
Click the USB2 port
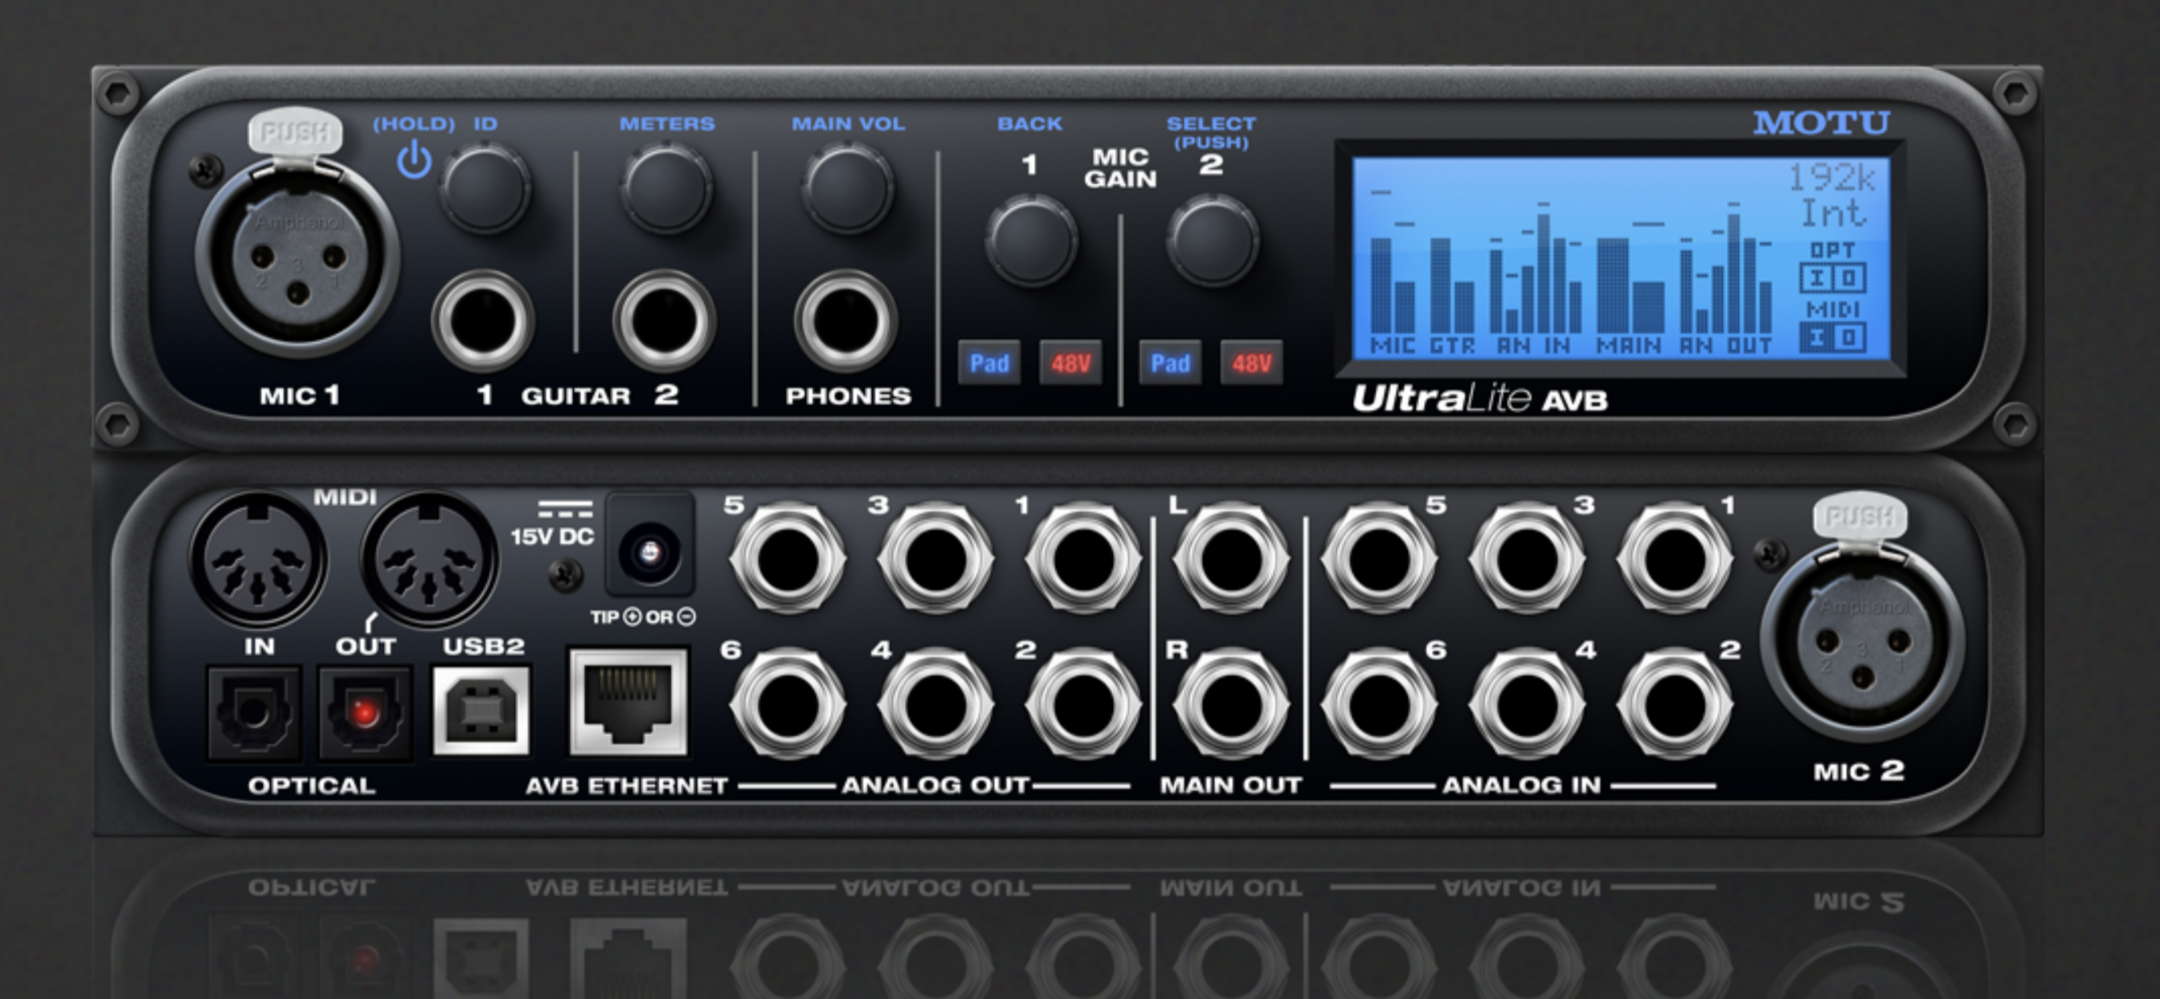pyautogui.click(x=481, y=711)
